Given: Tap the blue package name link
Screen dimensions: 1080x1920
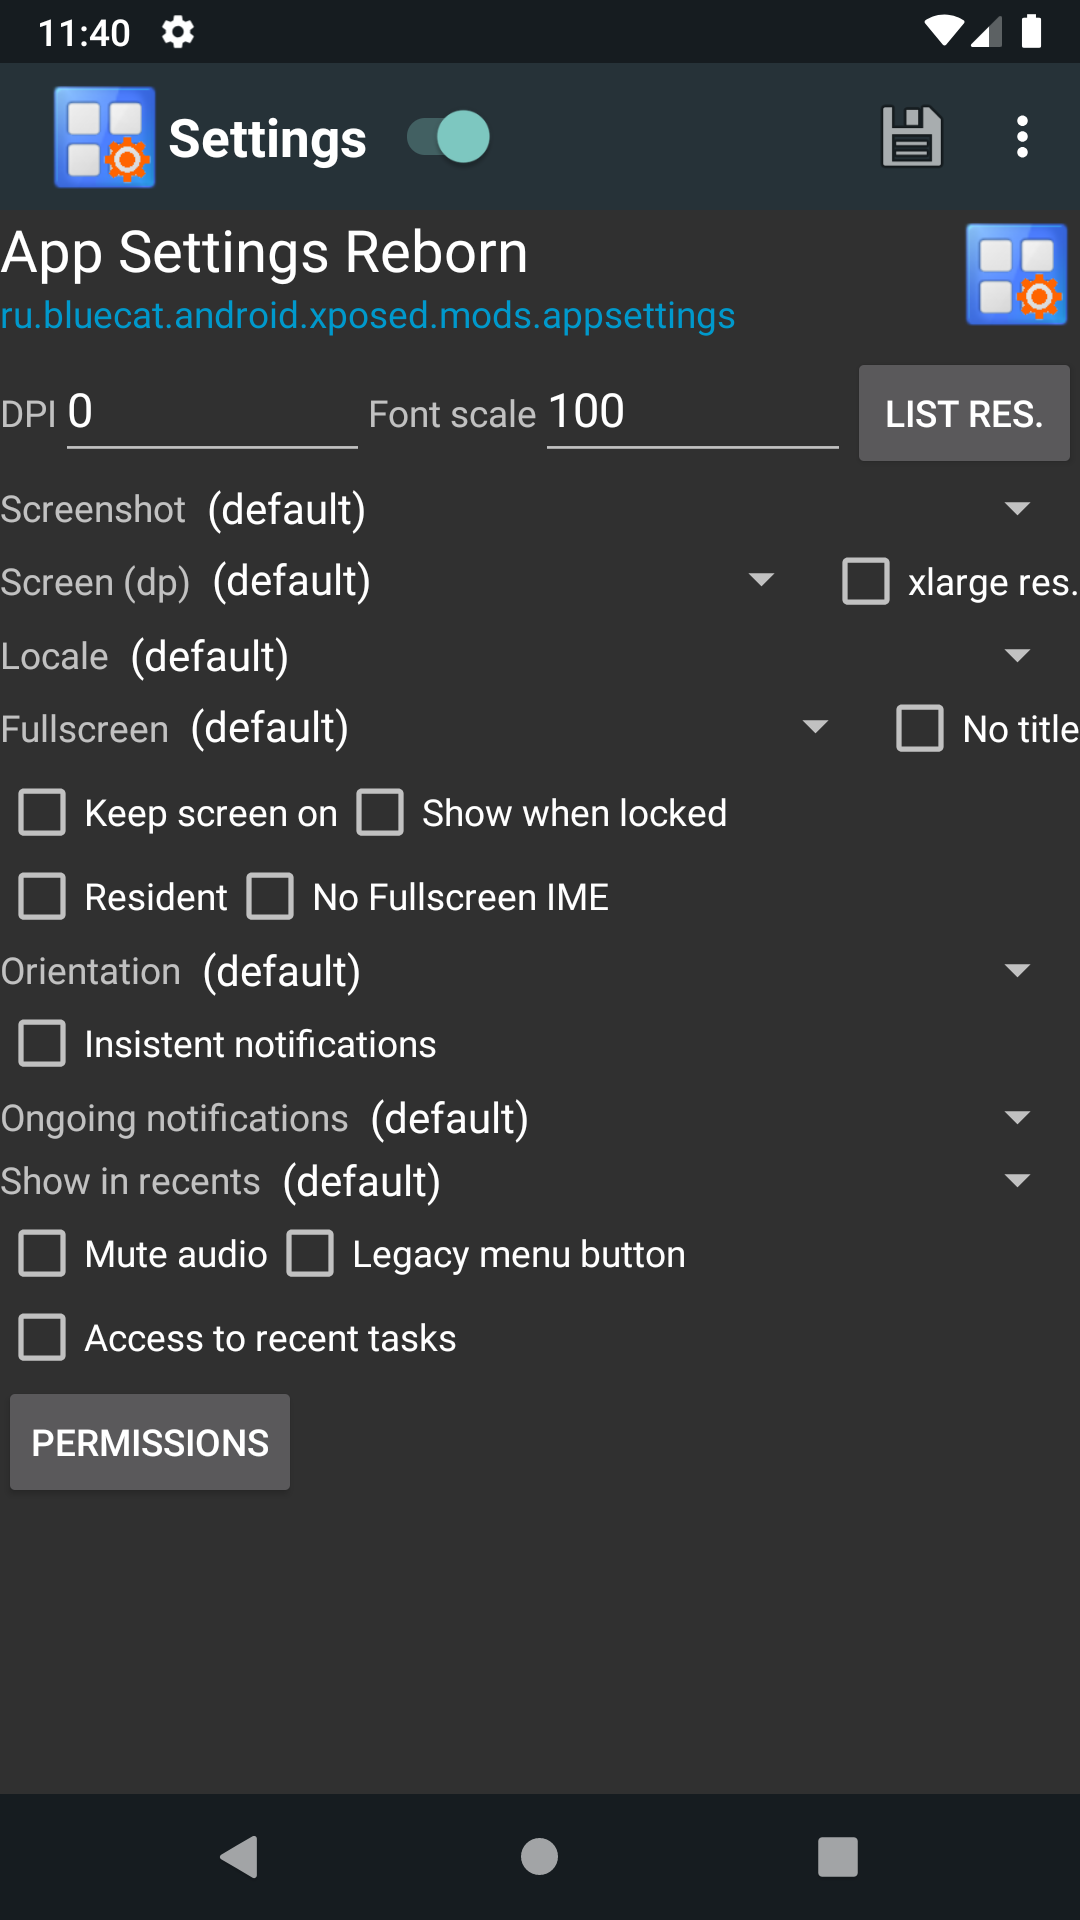Looking at the screenshot, I should click(x=367, y=316).
